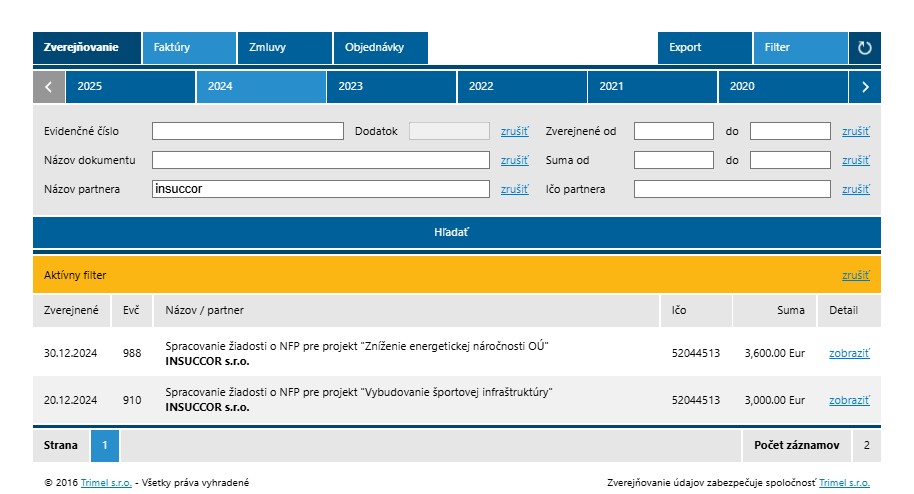This screenshot has width=914, height=494.
Task: Go to page 1 in pagination
Action: [104, 446]
